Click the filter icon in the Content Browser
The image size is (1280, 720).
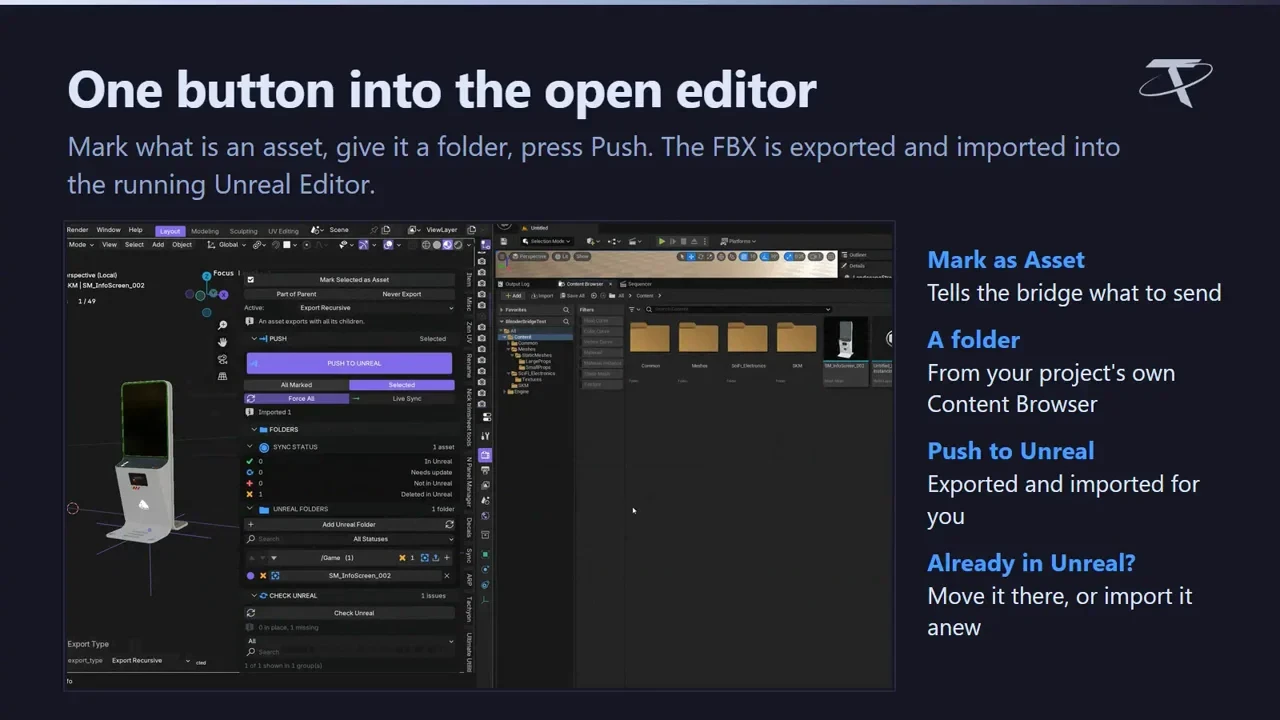click(x=634, y=310)
